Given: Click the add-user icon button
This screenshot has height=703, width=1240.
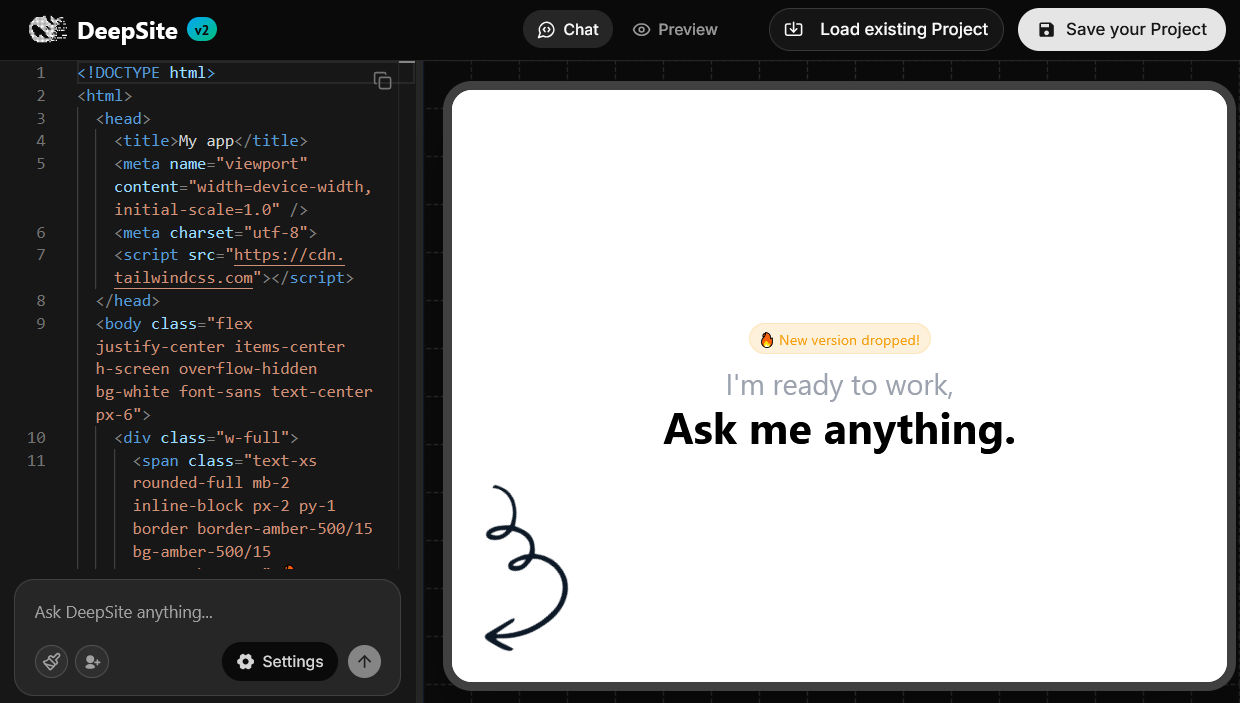Looking at the screenshot, I should [92, 661].
